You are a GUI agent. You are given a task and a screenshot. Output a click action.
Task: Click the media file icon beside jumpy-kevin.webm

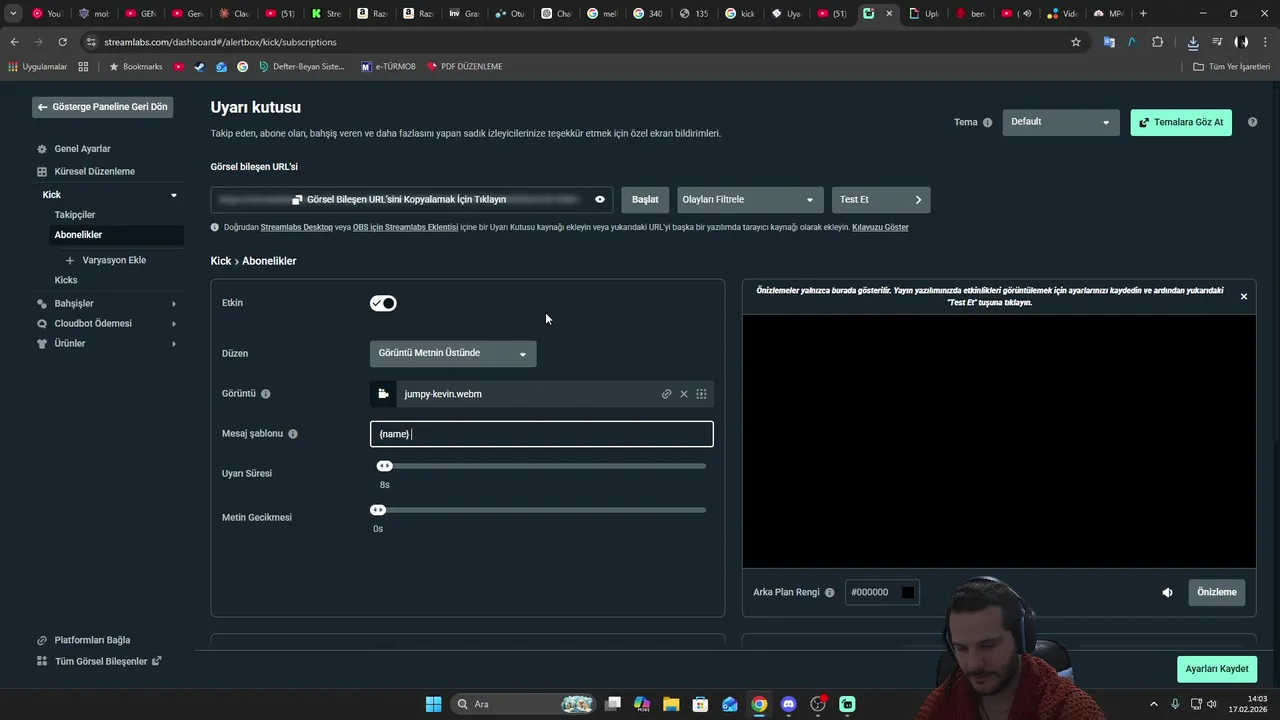383,394
